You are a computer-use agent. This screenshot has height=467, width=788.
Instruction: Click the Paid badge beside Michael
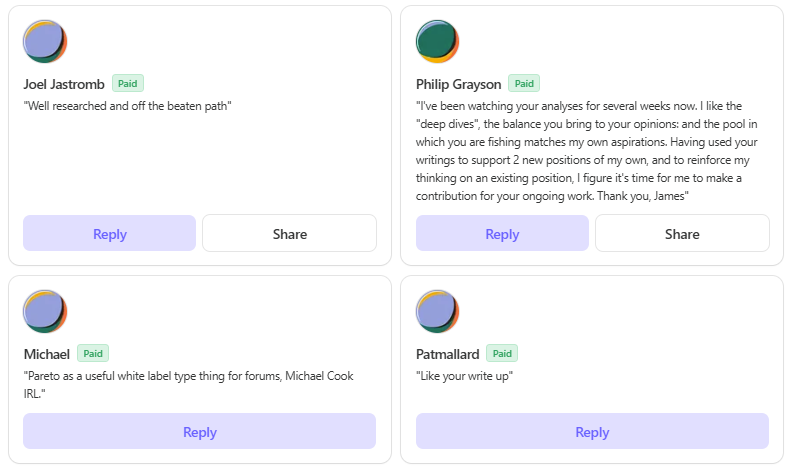click(93, 353)
